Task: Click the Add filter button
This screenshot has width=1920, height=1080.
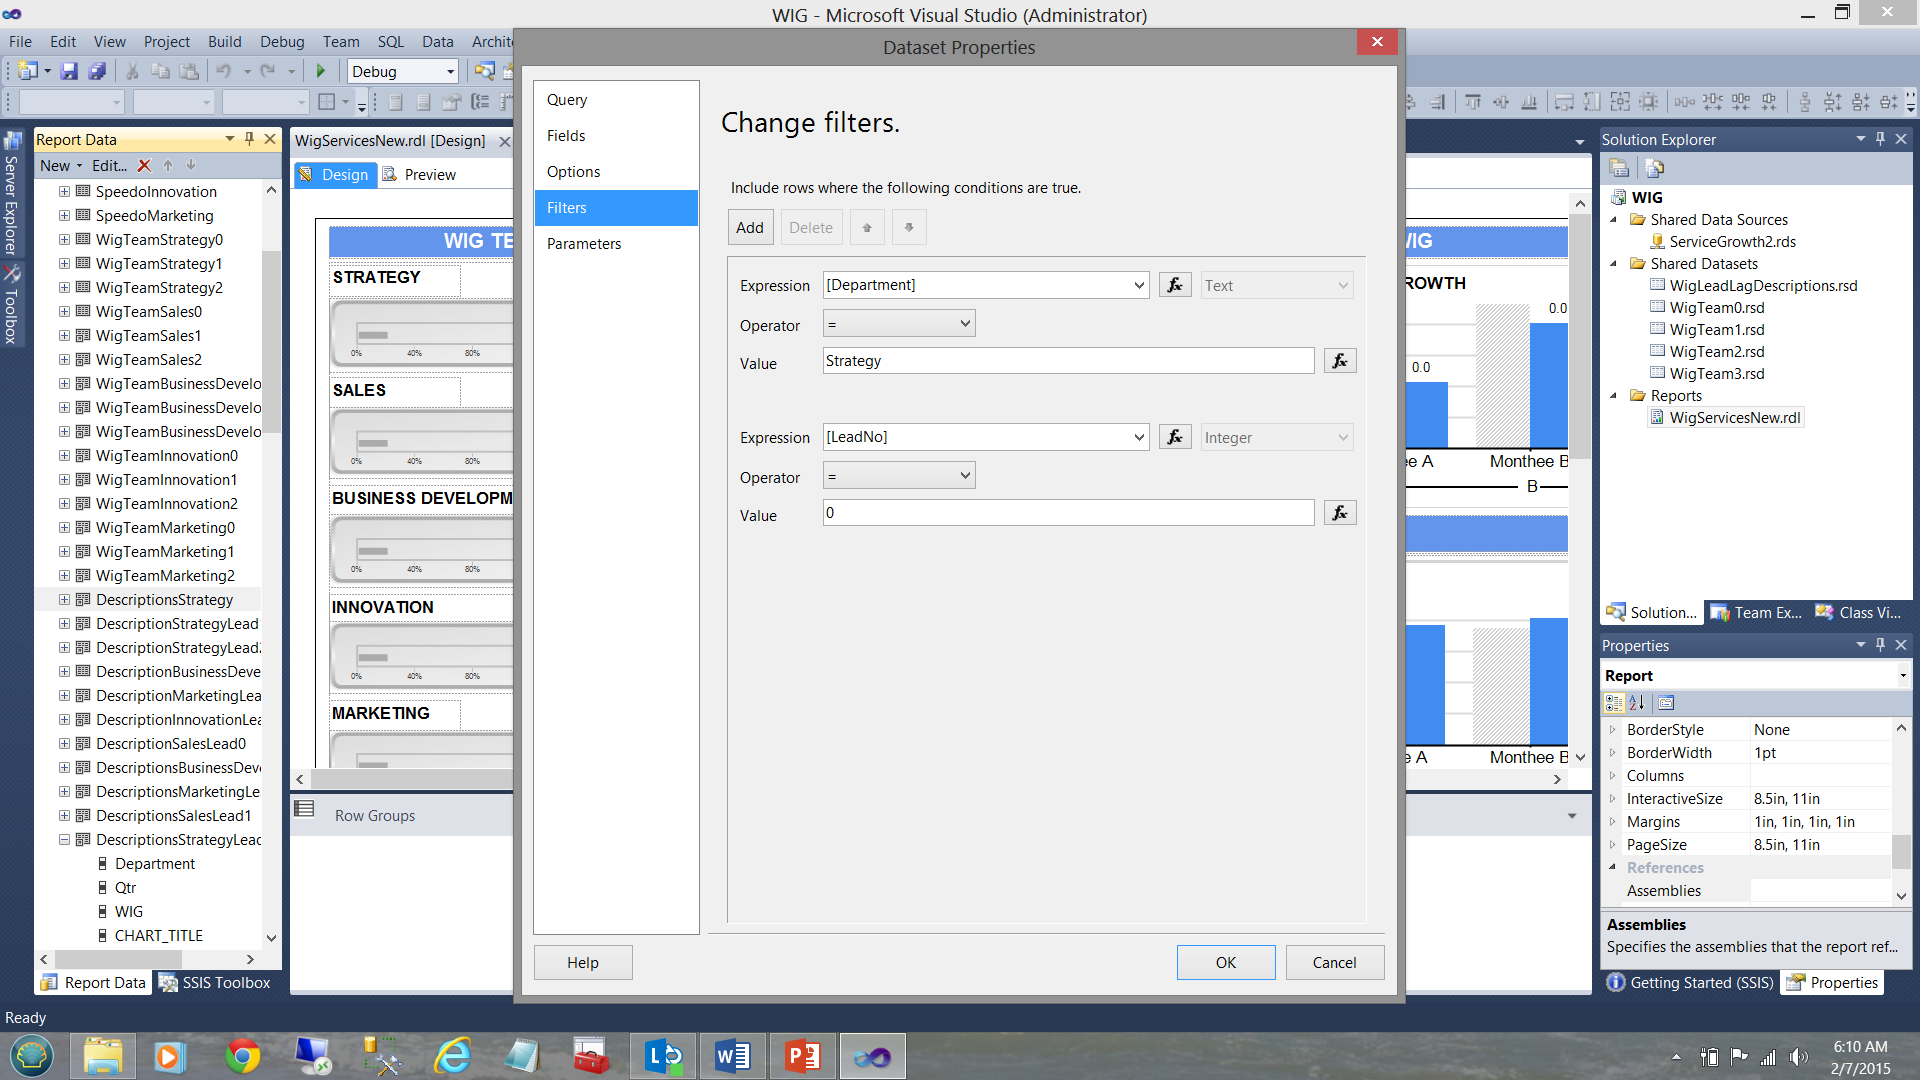Action: pos(749,228)
